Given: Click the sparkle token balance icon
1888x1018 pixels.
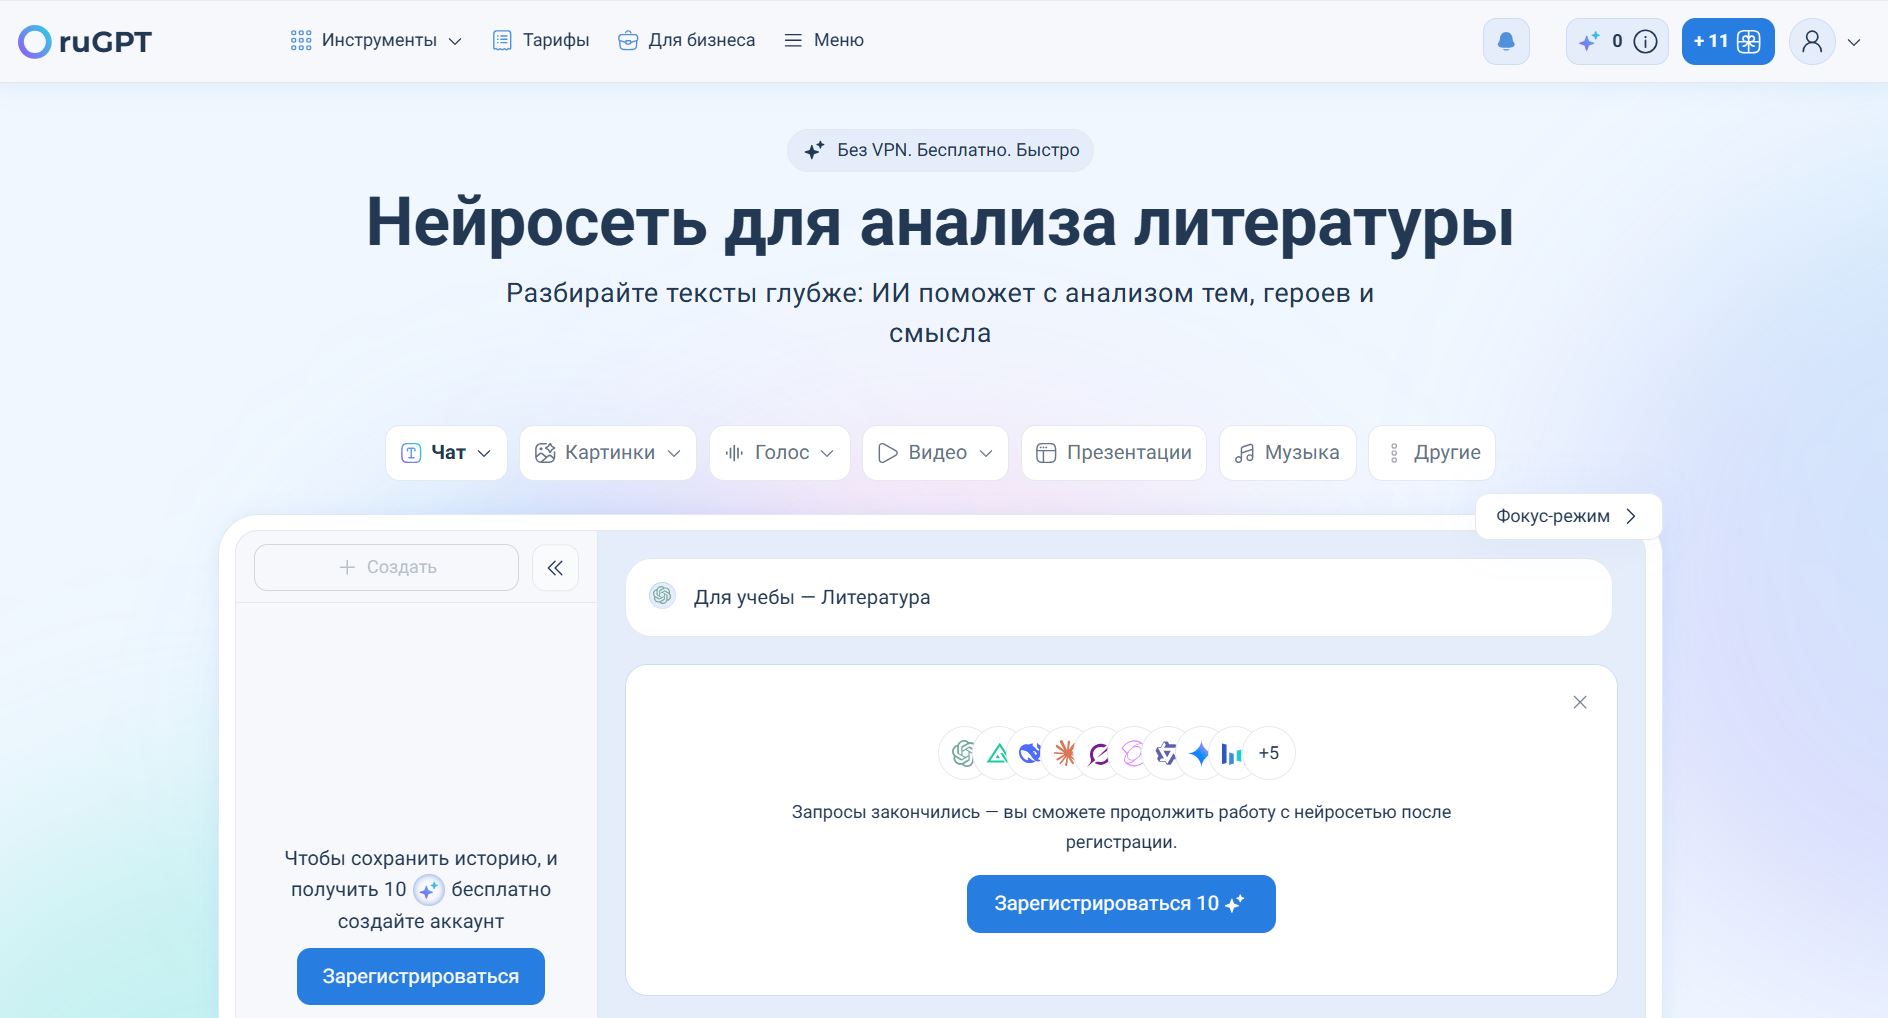Looking at the screenshot, I should [1589, 42].
